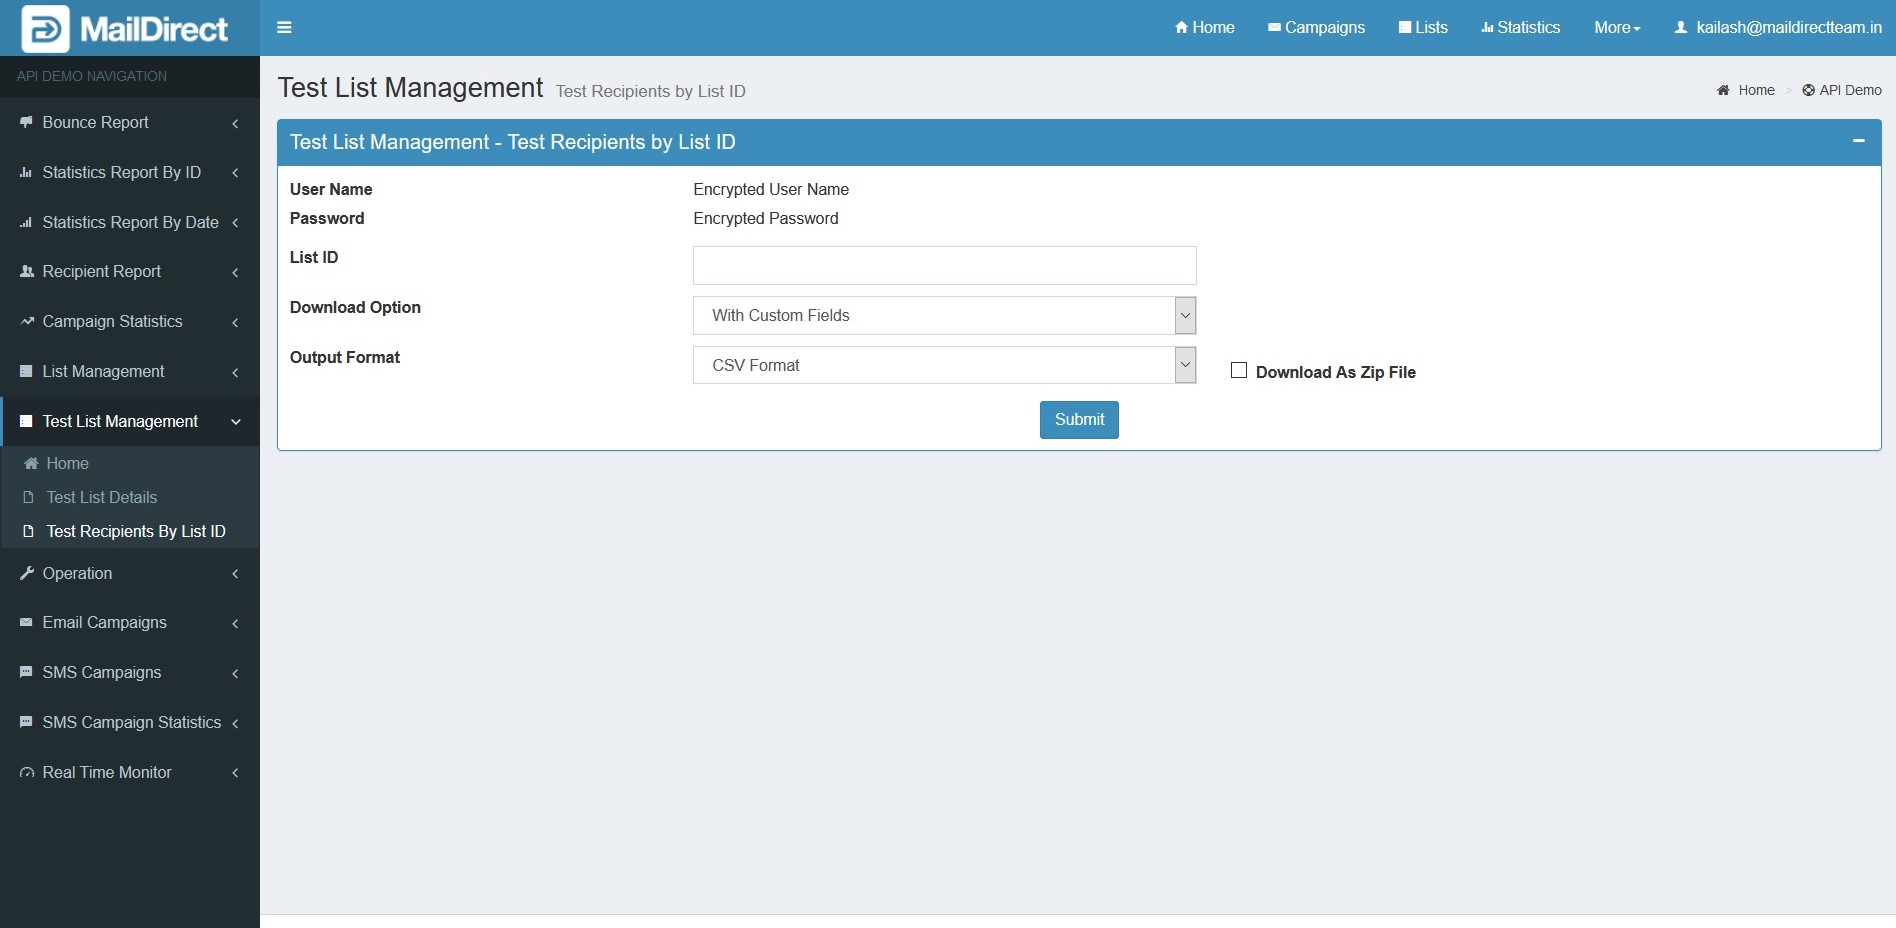The height and width of the screenshot is (928, 1896).
Task: Click the MailDirect logo icon
Action: 45,28
